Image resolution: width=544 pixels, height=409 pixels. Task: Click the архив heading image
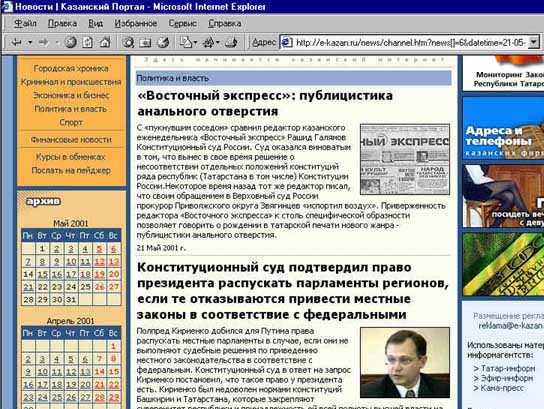[x=43, y=201]
